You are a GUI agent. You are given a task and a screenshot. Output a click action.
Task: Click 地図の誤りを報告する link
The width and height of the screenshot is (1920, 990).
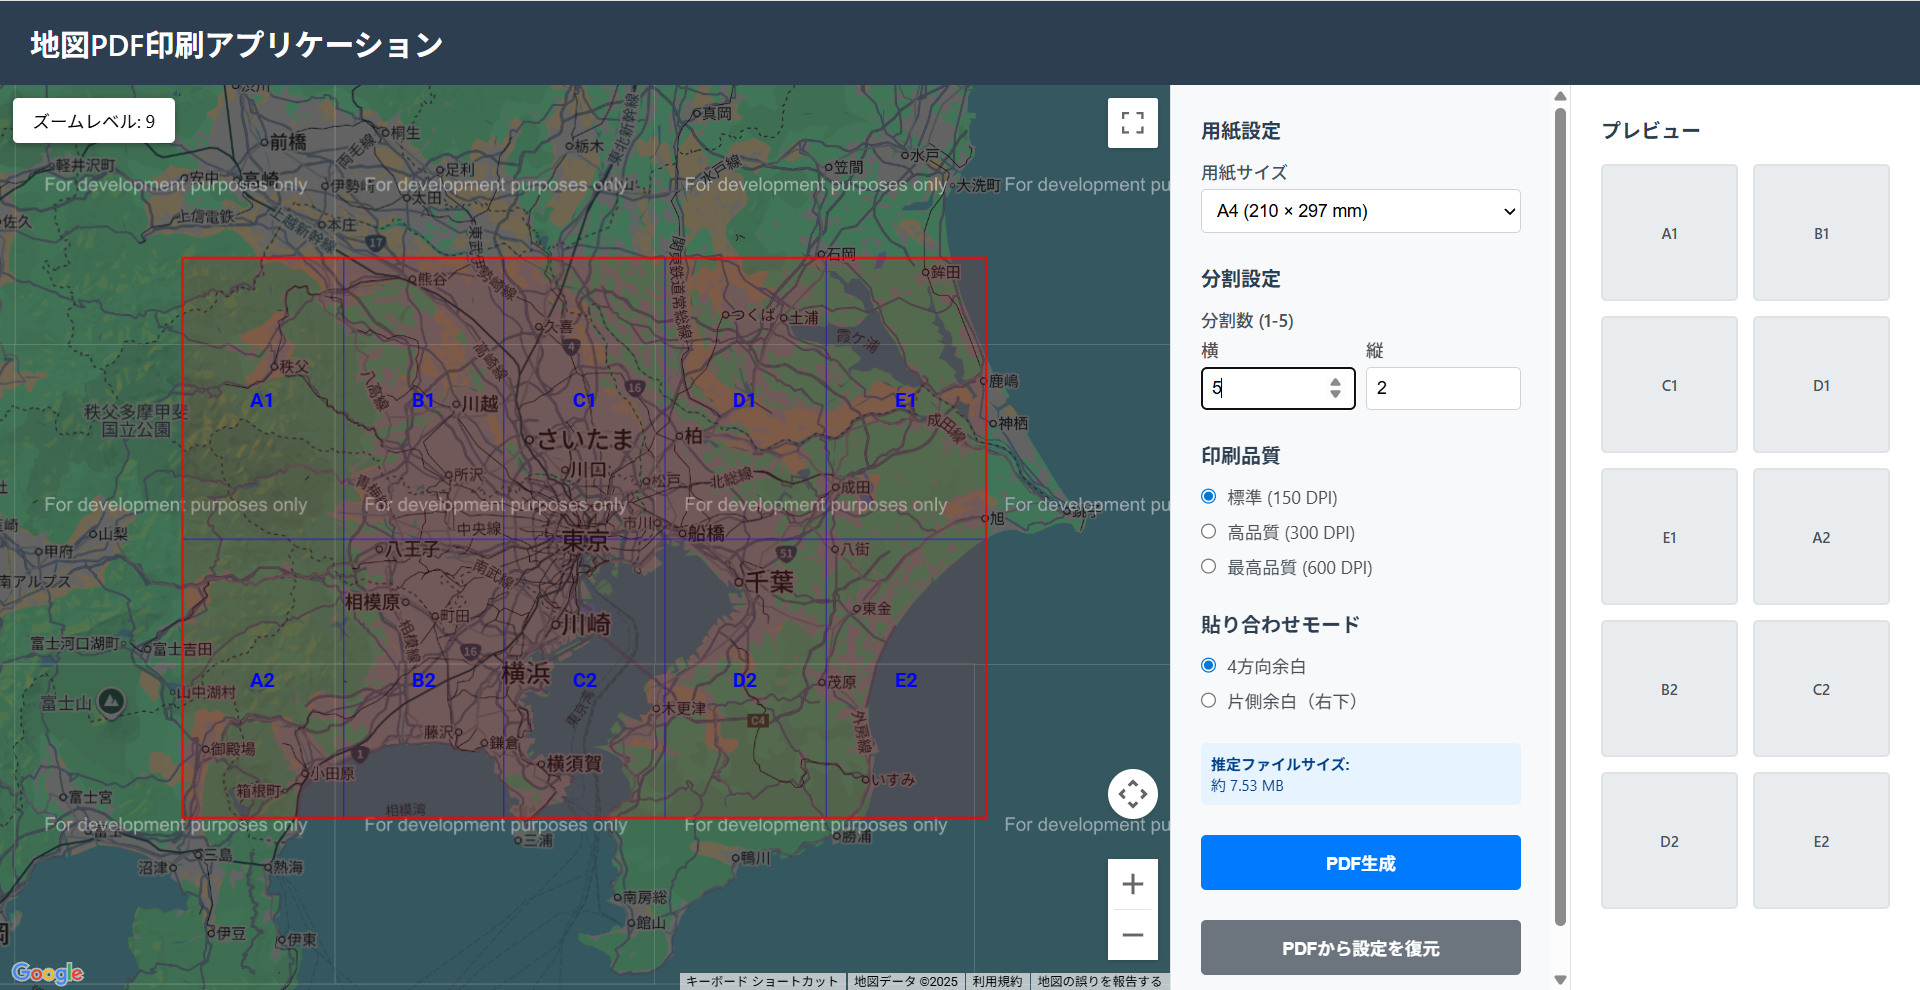click(1099, 981)
